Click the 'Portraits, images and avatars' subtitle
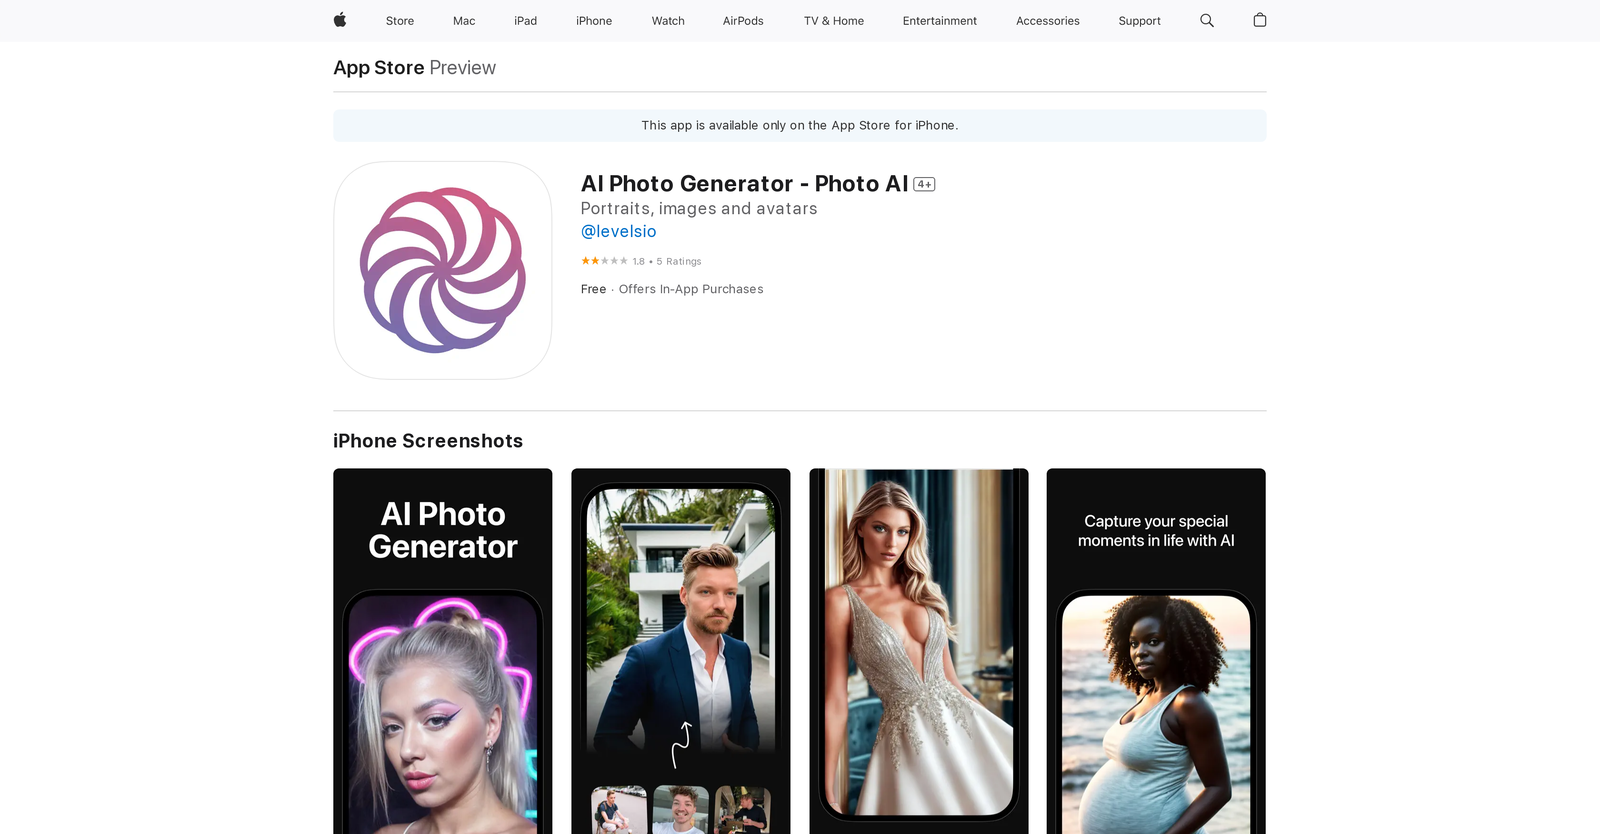1600x834 pixels. [x=699, y=209]
